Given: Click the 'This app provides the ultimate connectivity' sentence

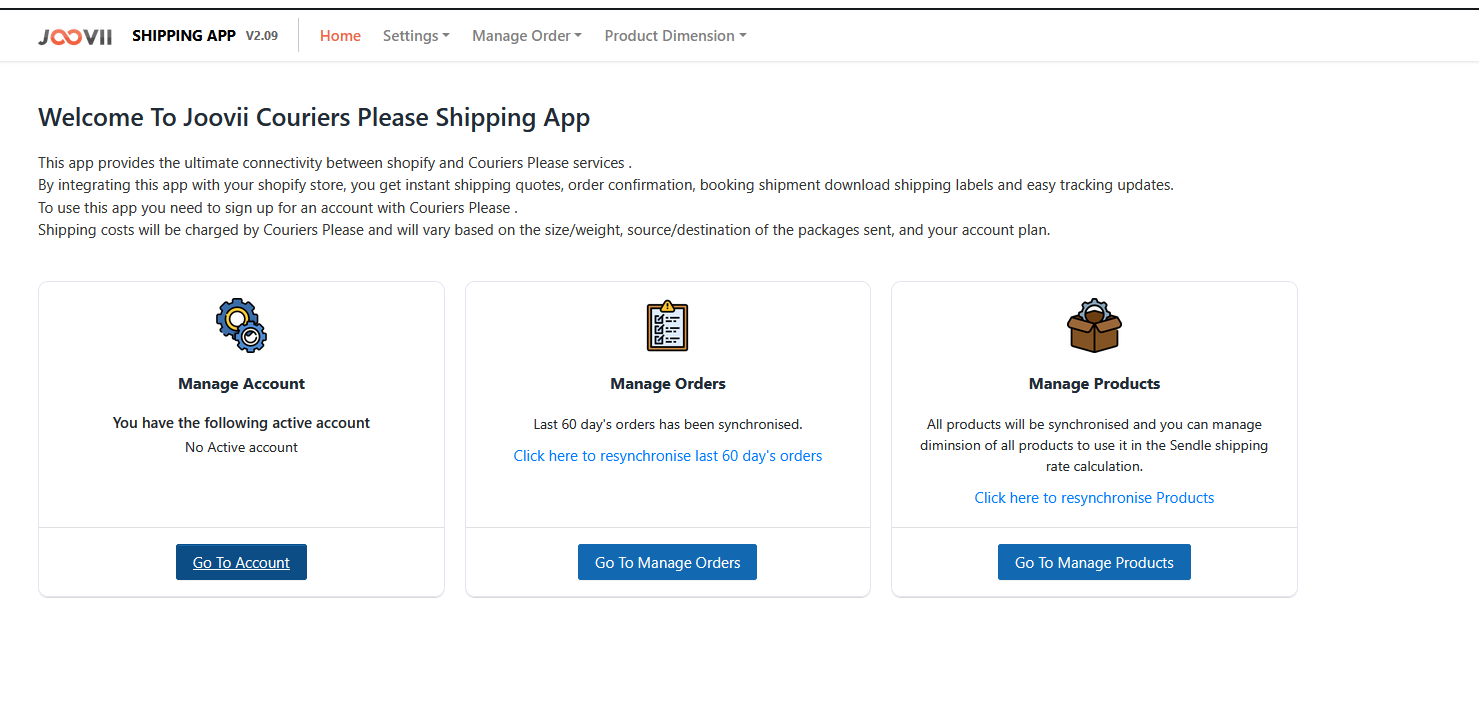Looking at the screenshot, I should (335, 163).
